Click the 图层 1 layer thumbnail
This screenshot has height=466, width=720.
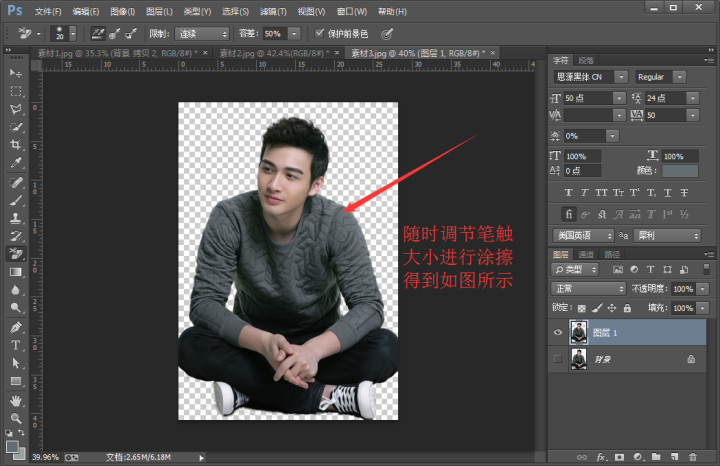(579, 332)
